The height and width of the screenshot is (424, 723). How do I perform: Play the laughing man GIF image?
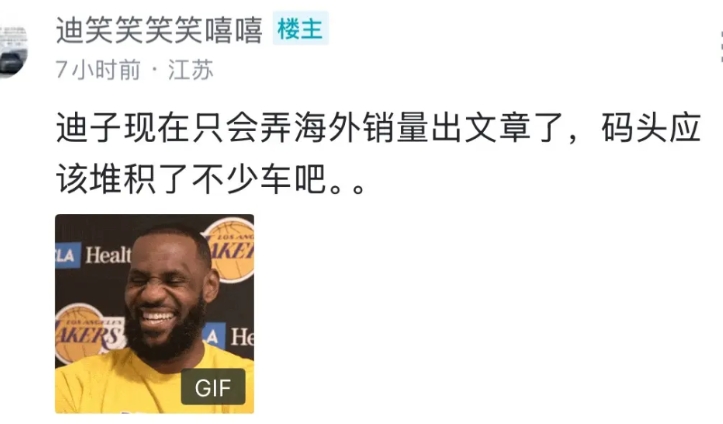point(154,314)
